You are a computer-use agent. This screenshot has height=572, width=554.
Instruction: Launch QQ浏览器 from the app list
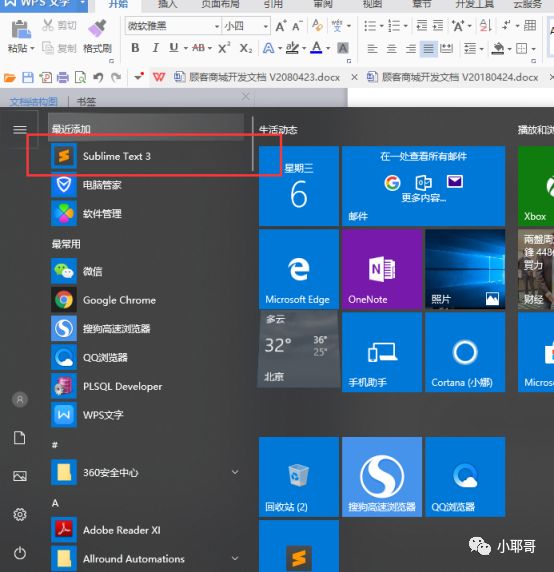point(147,357)
